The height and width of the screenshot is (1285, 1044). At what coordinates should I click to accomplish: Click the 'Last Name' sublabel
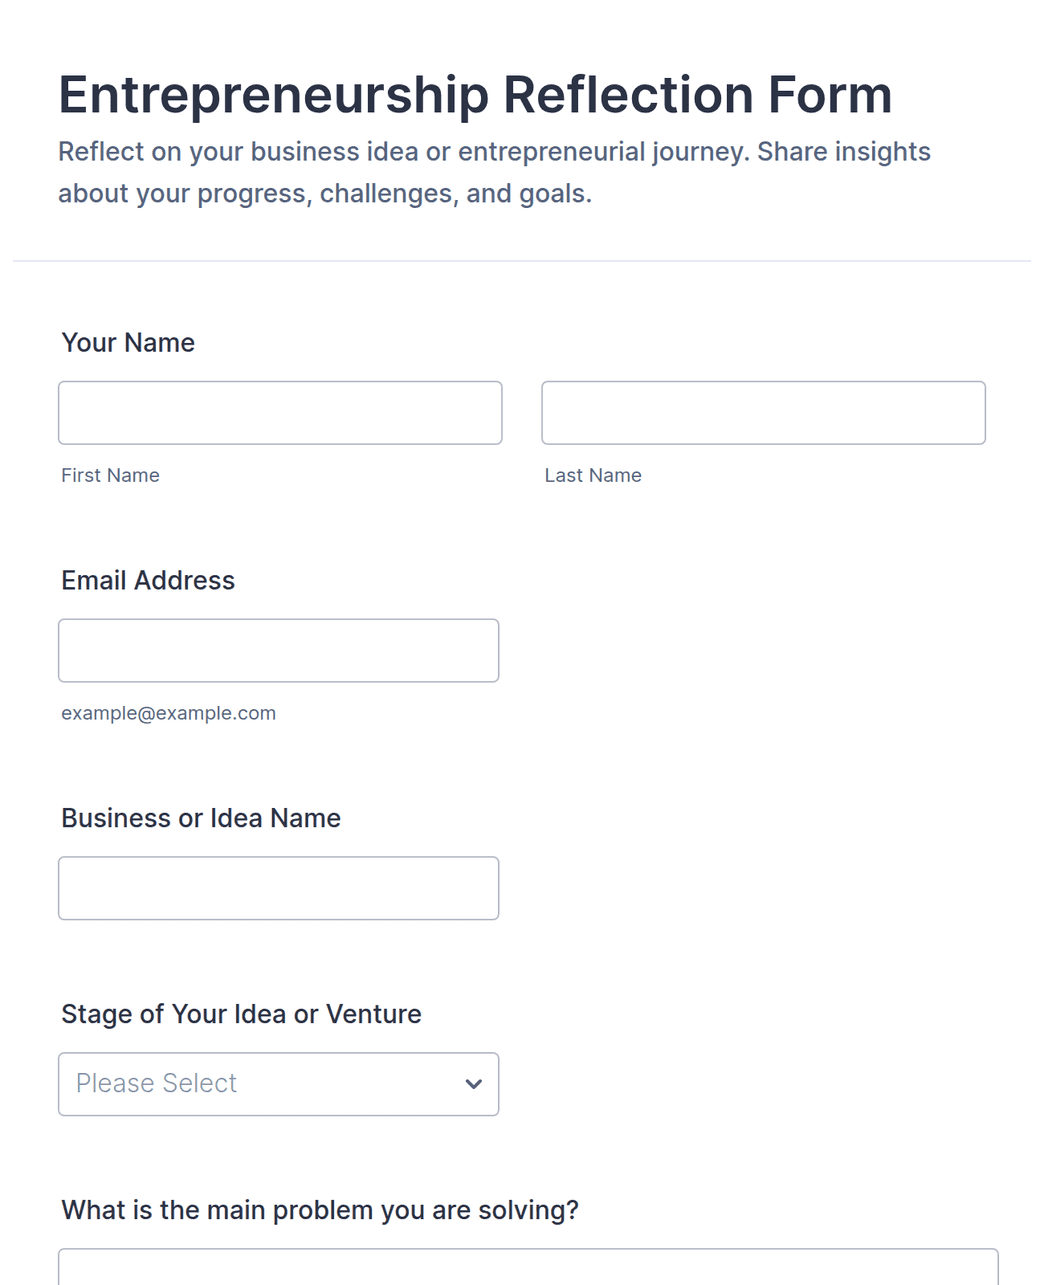[x=593, y=475]
